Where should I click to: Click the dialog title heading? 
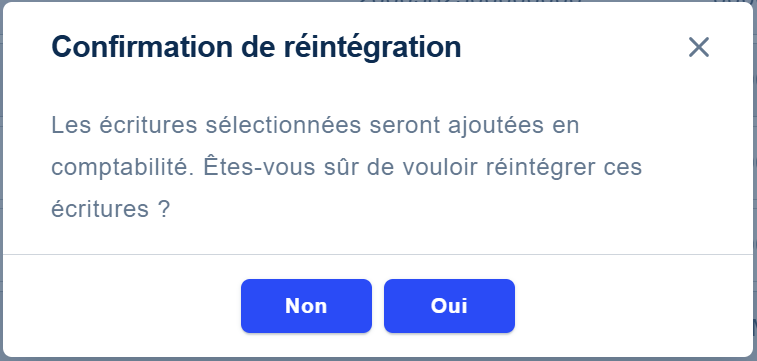point(256,47)
